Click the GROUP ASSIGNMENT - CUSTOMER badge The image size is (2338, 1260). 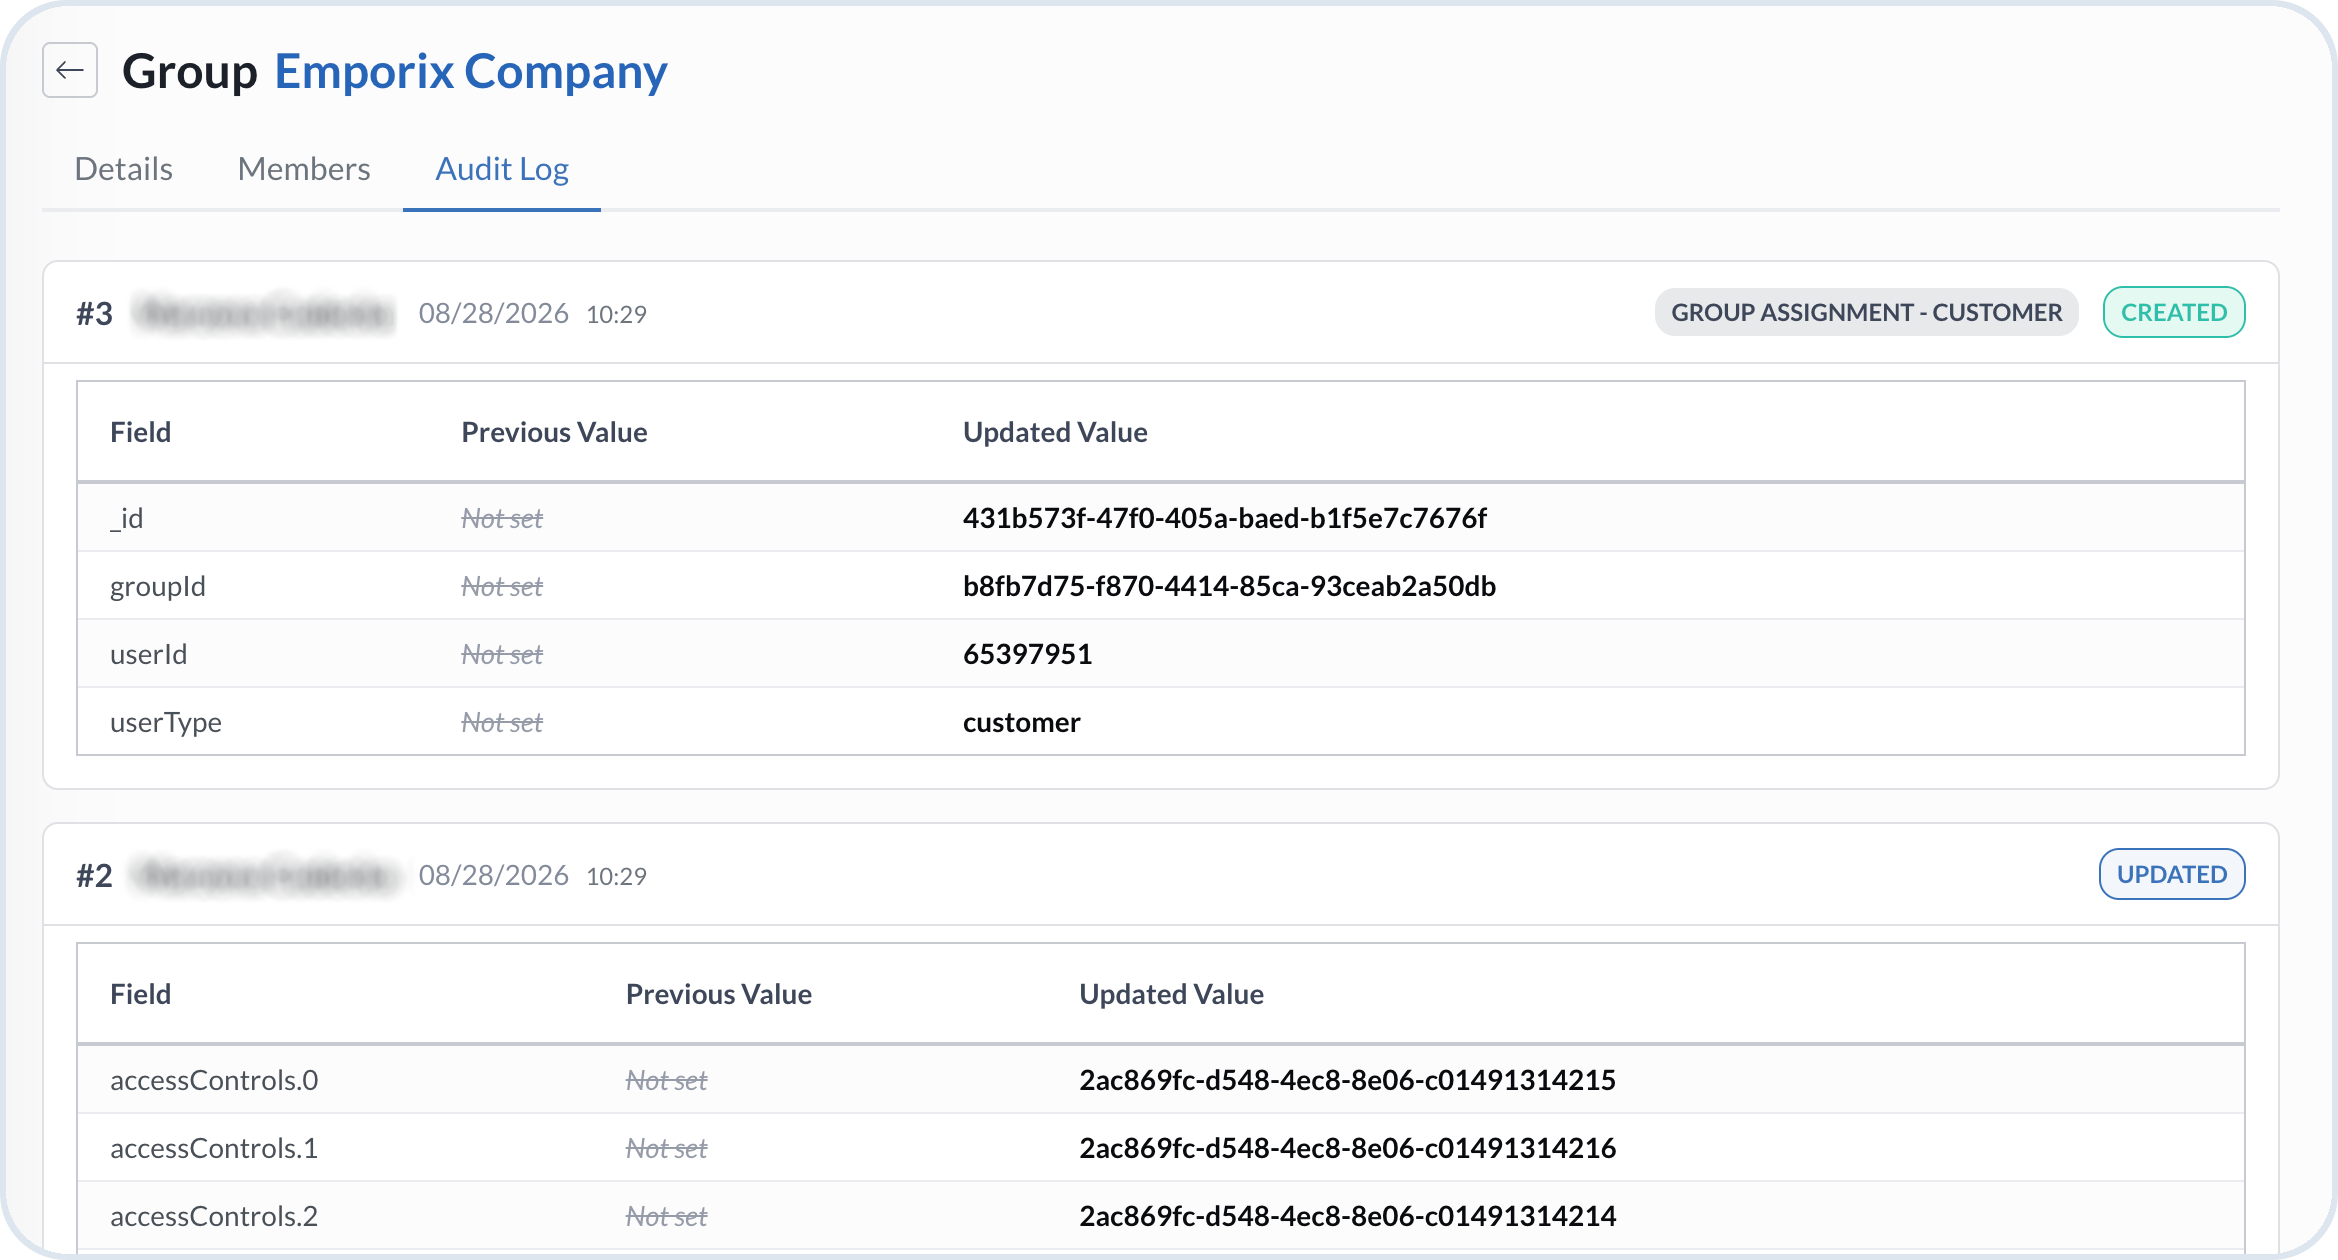[x=1866, y=312]
